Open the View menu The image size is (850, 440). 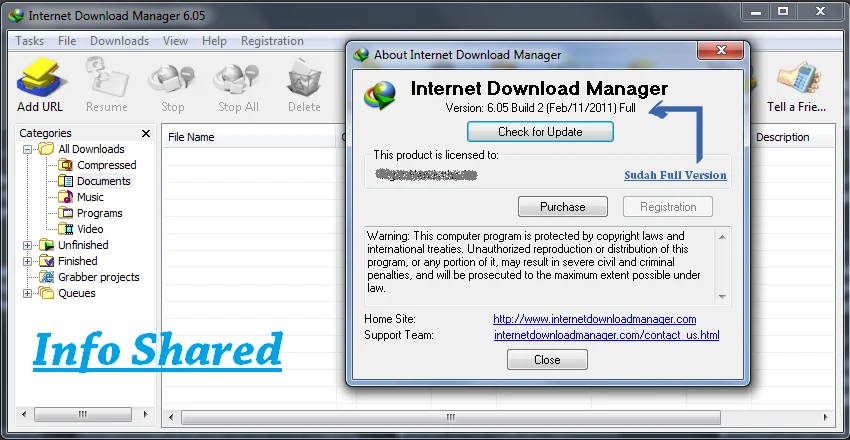click(x=175, y=41)
